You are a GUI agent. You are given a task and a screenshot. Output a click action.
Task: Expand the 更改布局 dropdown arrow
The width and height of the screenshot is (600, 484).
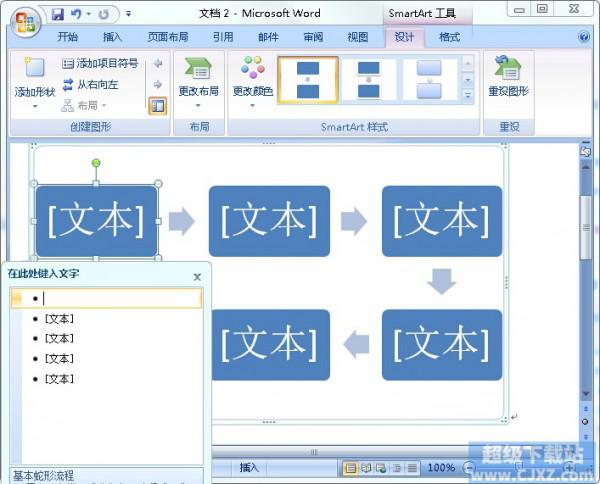(x=198, y=106)
